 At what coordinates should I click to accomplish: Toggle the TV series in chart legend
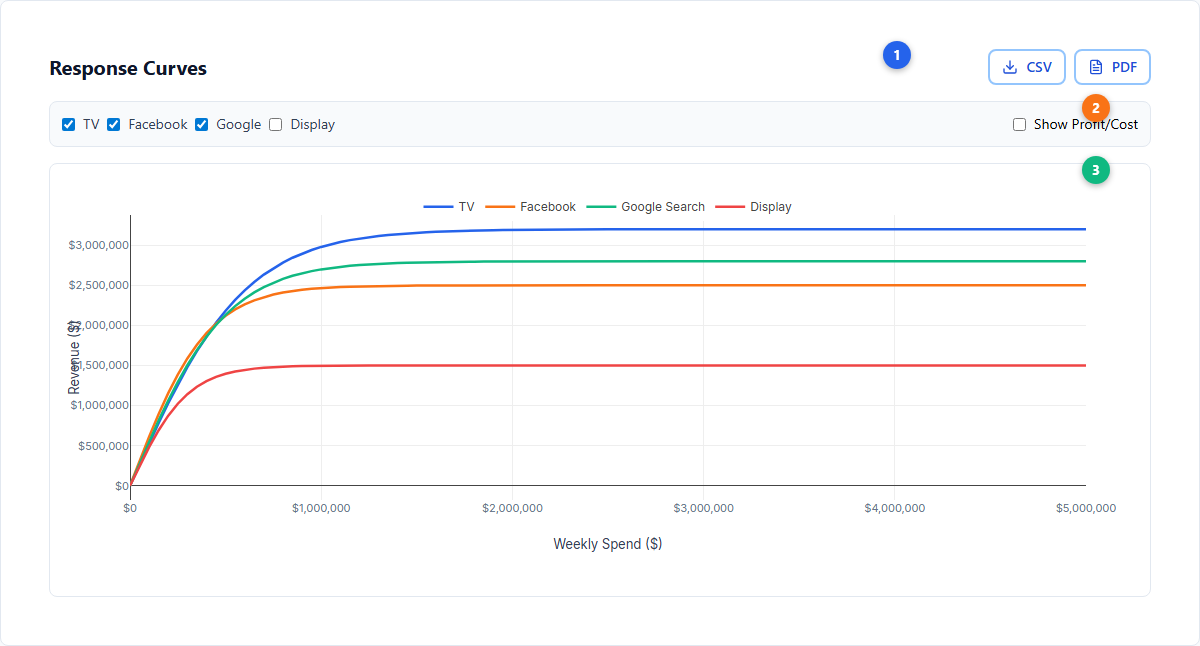tap(449, 207)
